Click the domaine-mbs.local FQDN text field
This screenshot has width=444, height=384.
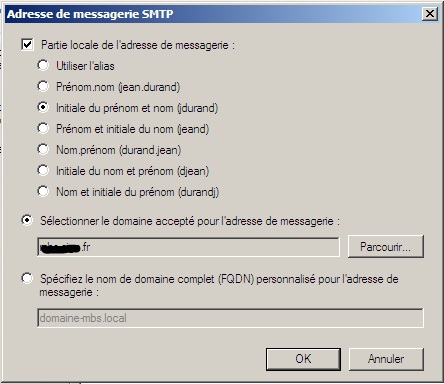coord(230,318)
